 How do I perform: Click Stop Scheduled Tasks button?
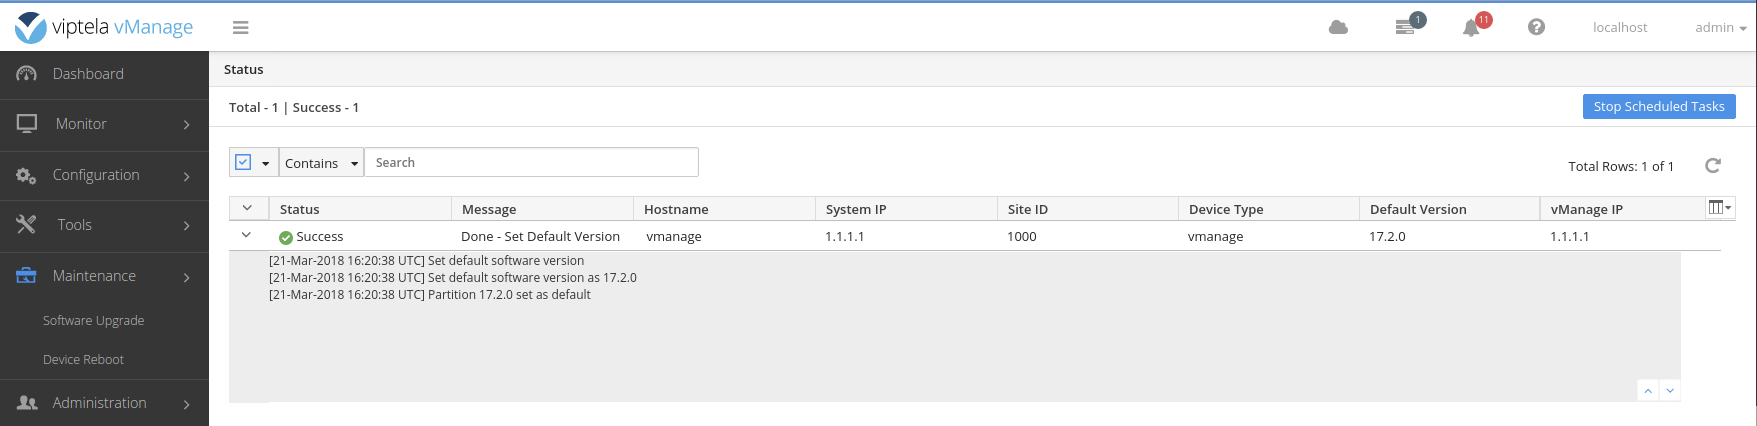click(x=1658, y=107)
